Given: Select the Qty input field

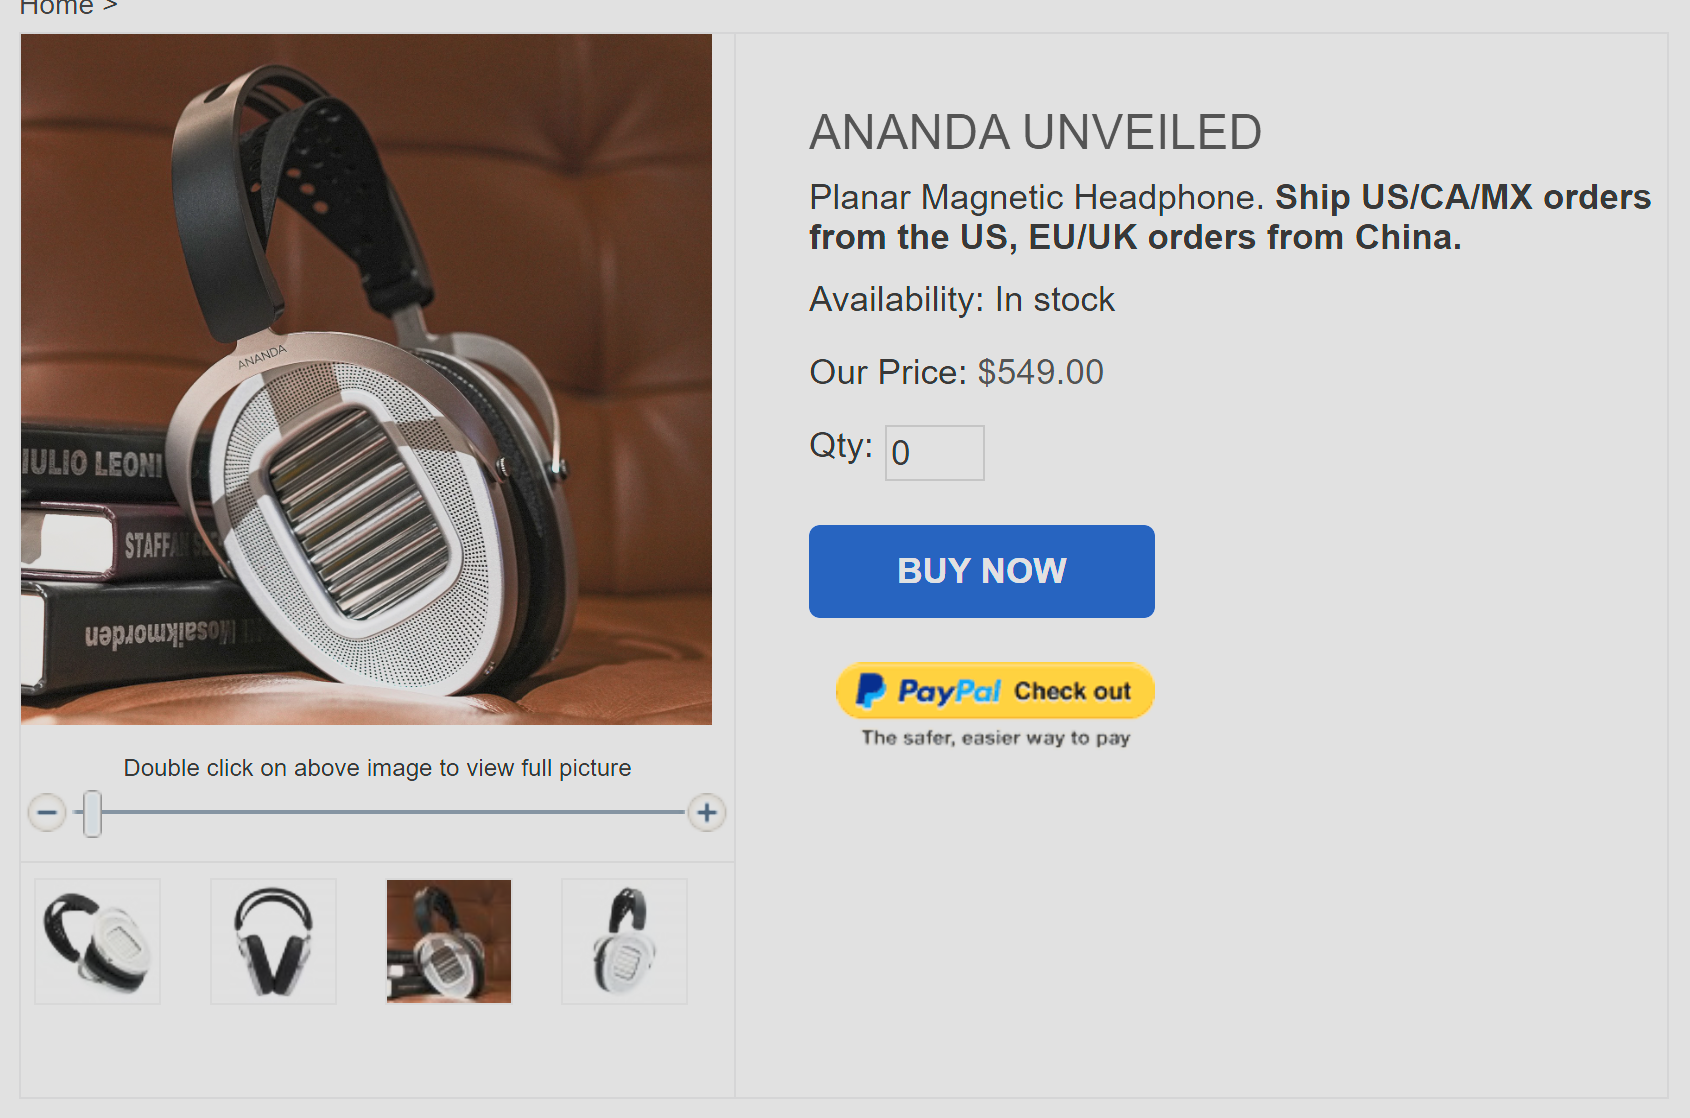Looking at the screenshot, I should click(933, 452).
